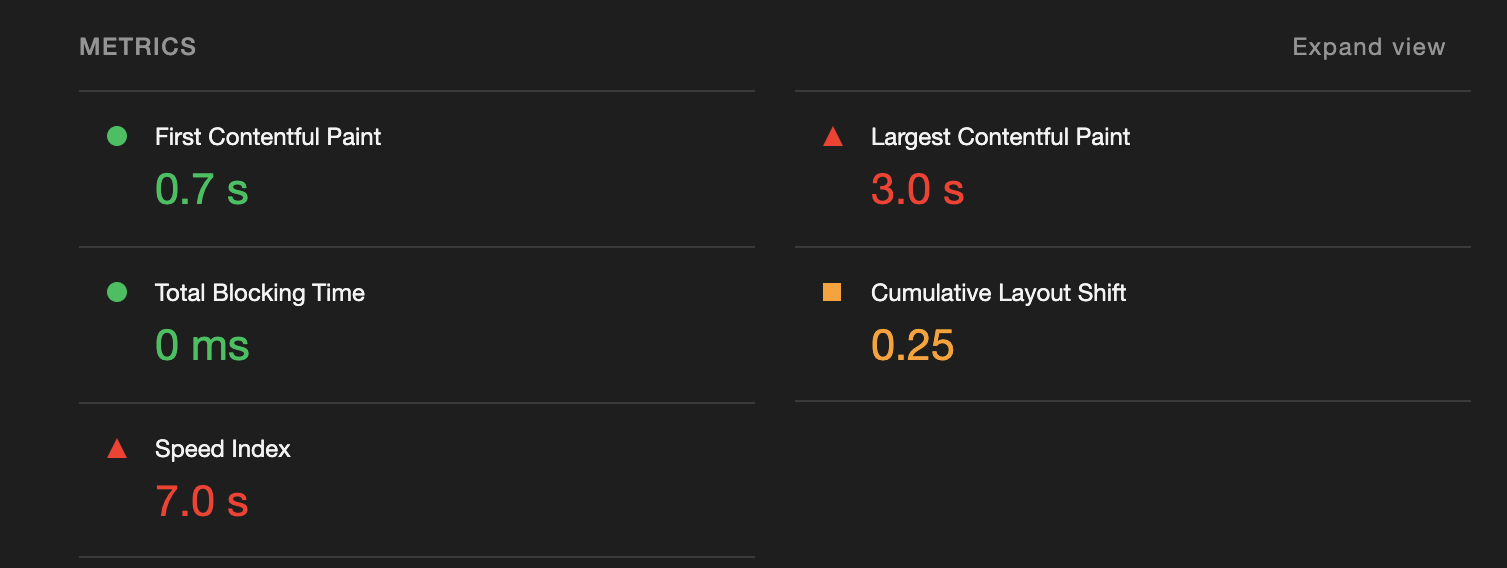The height and width of the screenshot is (568, 1507).
Task: Open the First Contentful Paint metric label
Action: tap(268, 137)
